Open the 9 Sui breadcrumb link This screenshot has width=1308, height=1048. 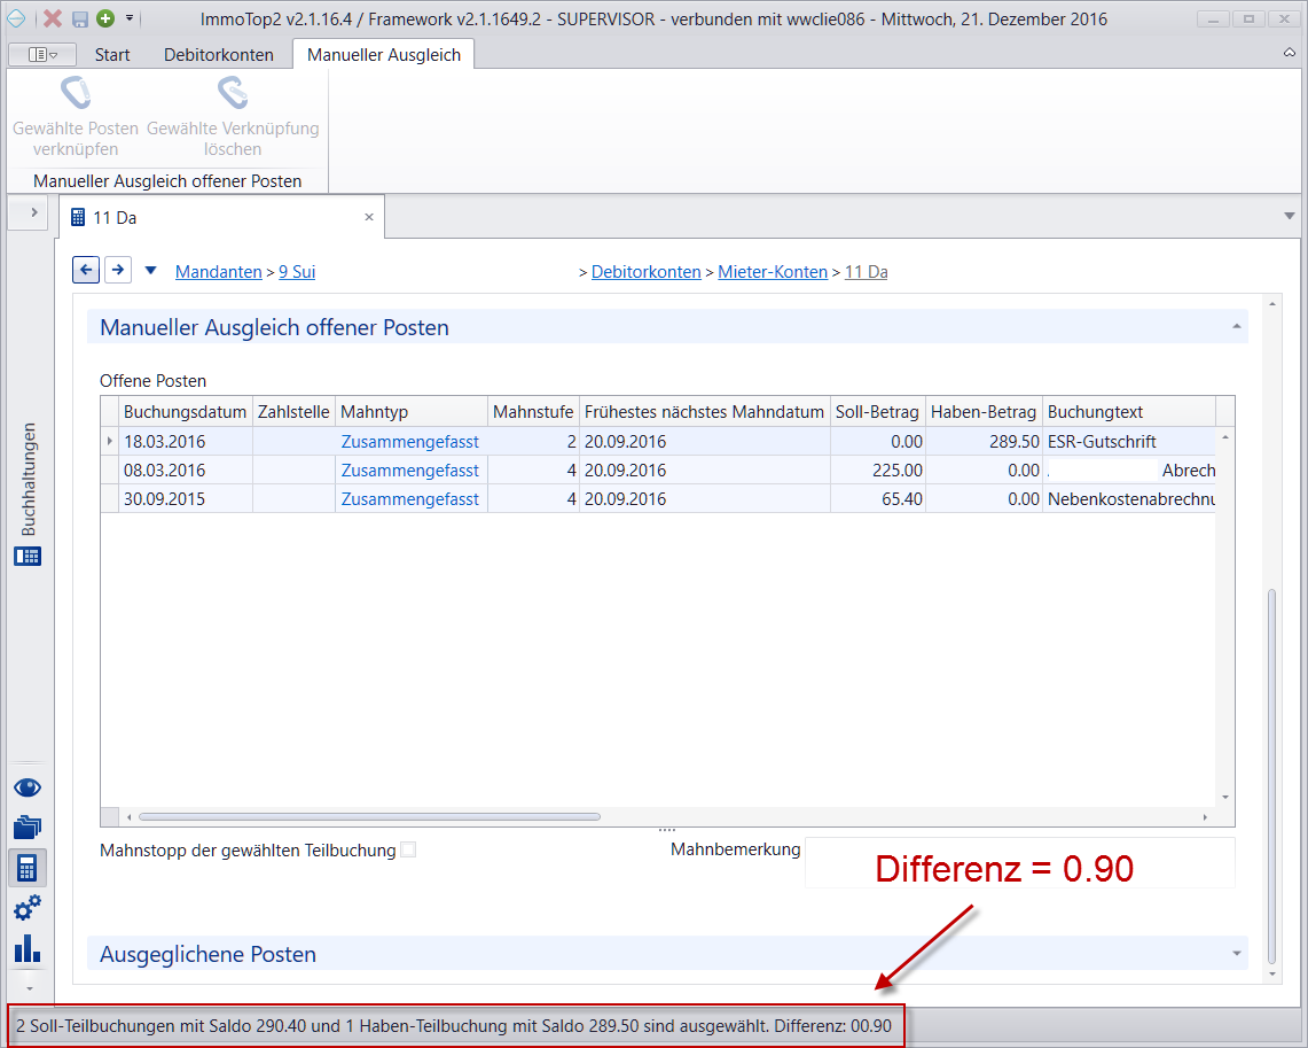point(297,272)
